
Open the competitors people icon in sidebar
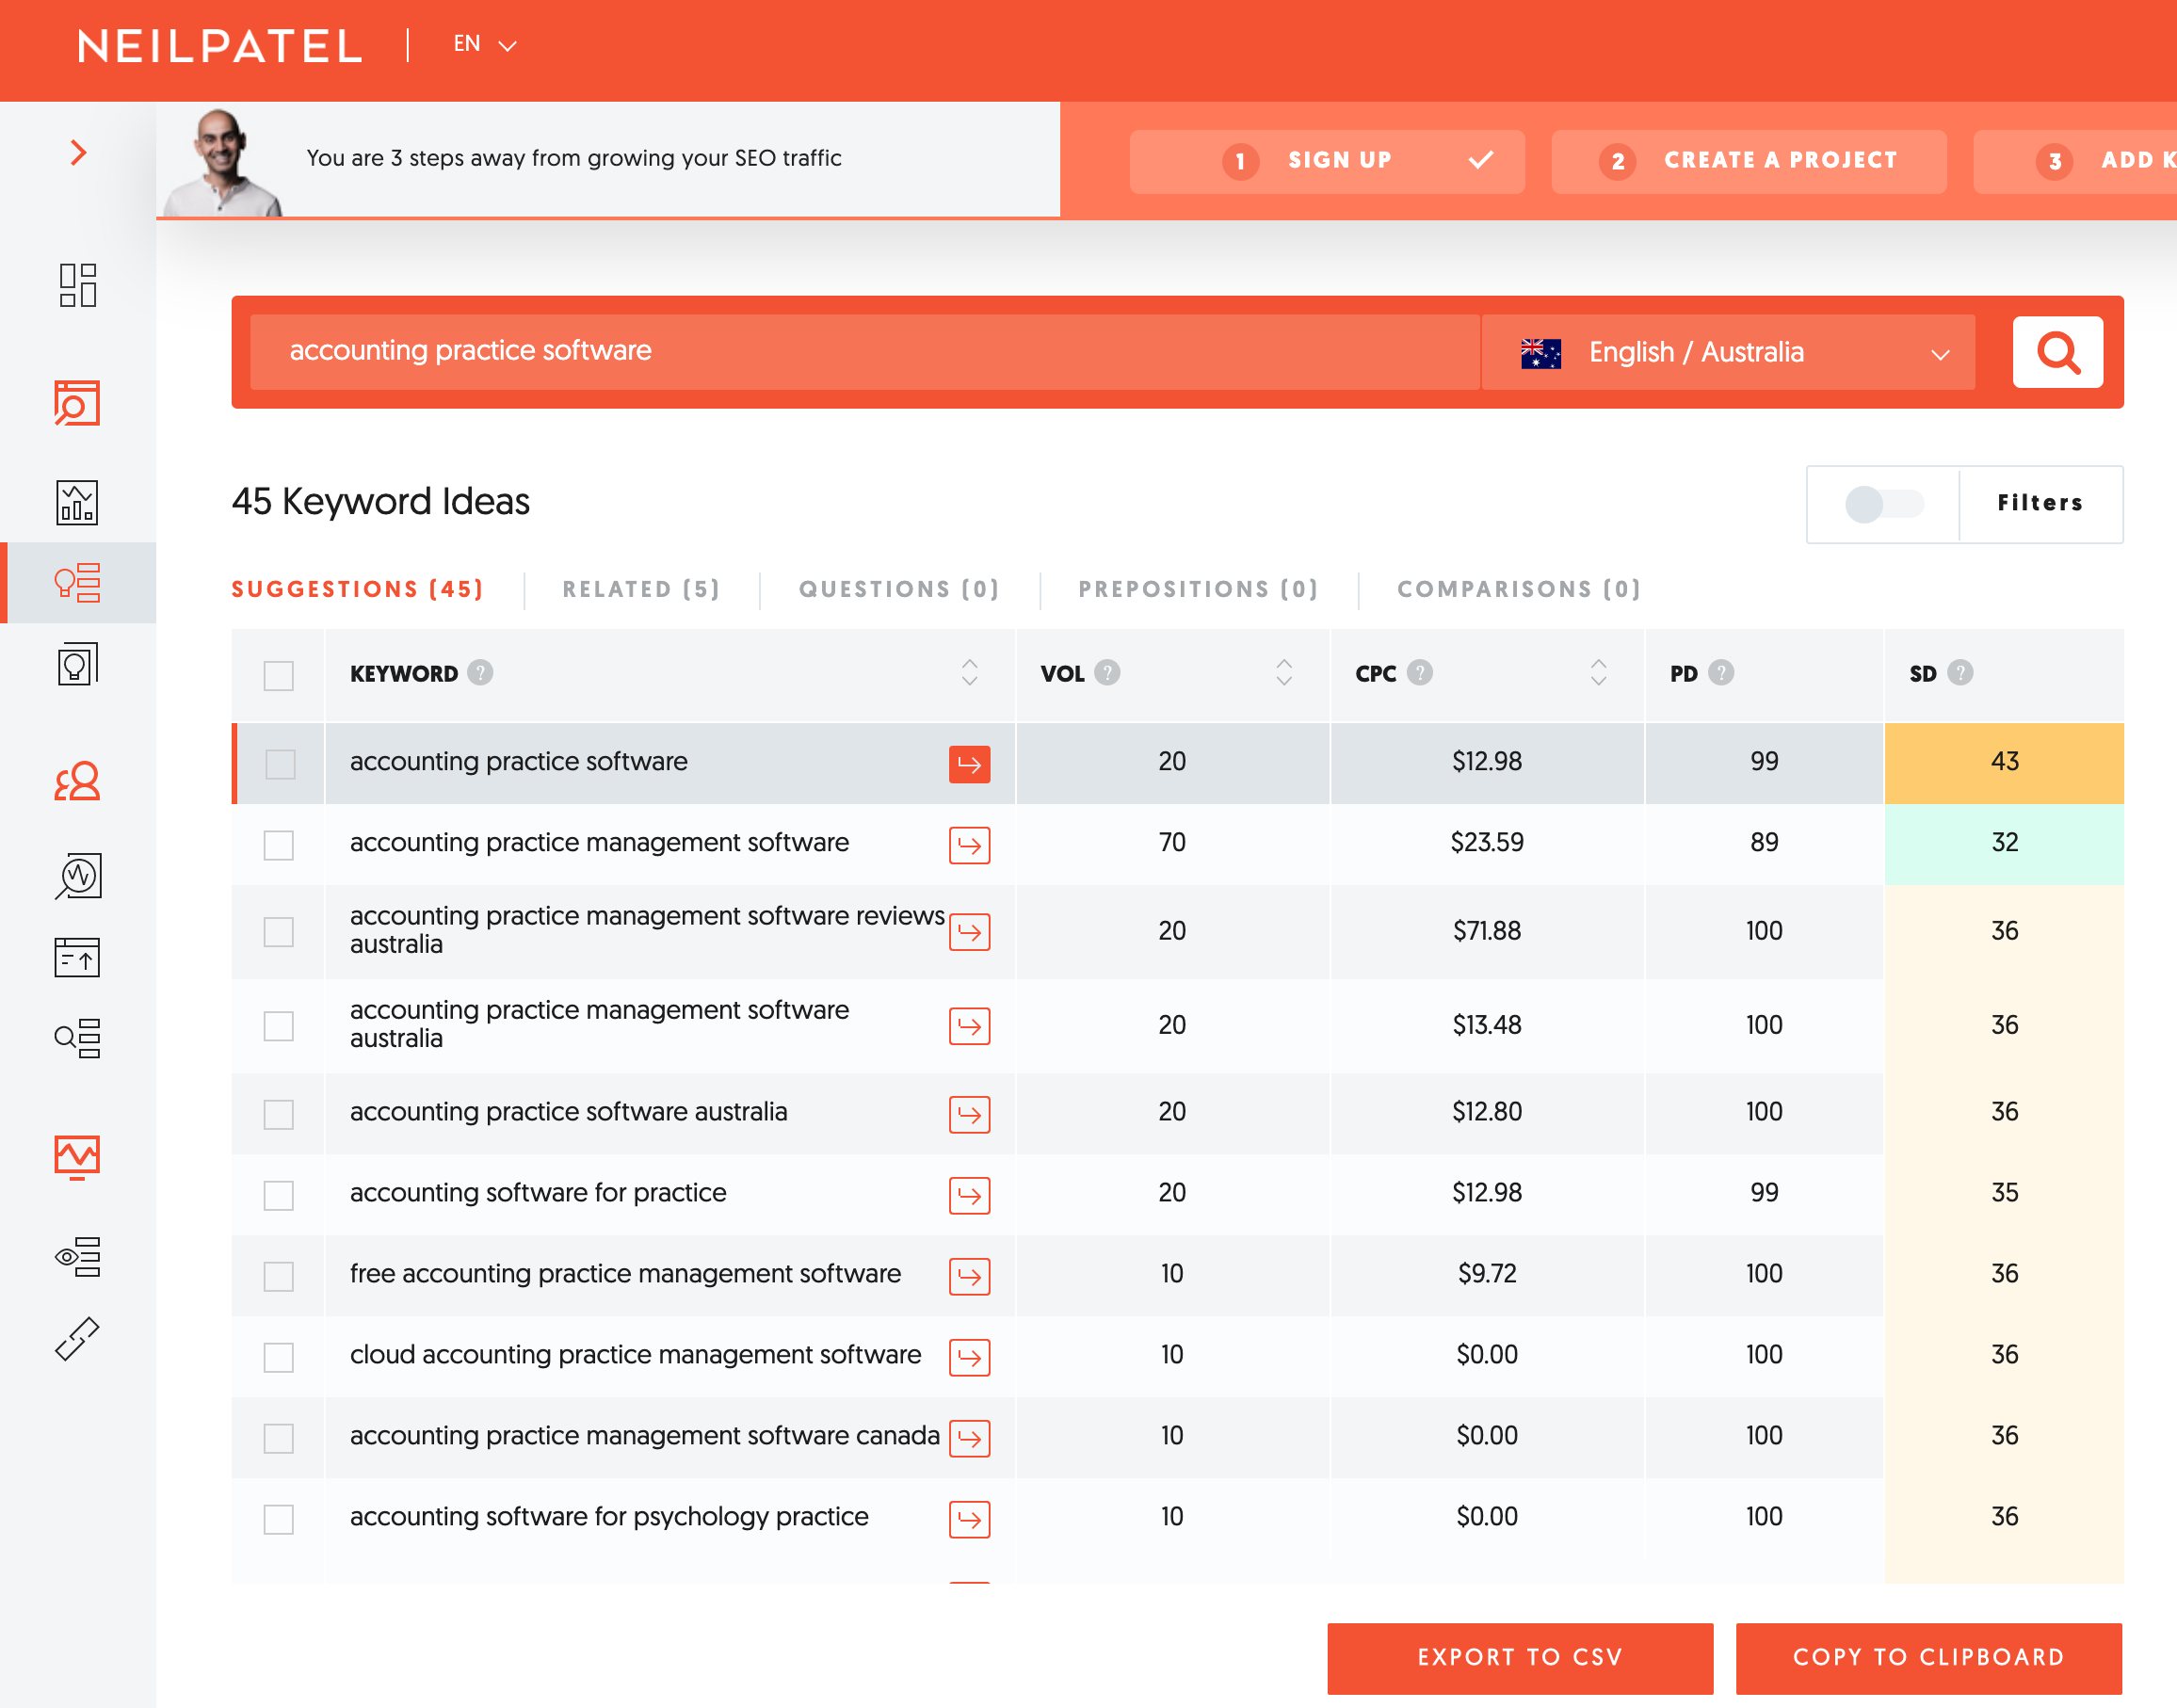pyautogui.click(x=77, y=781)
